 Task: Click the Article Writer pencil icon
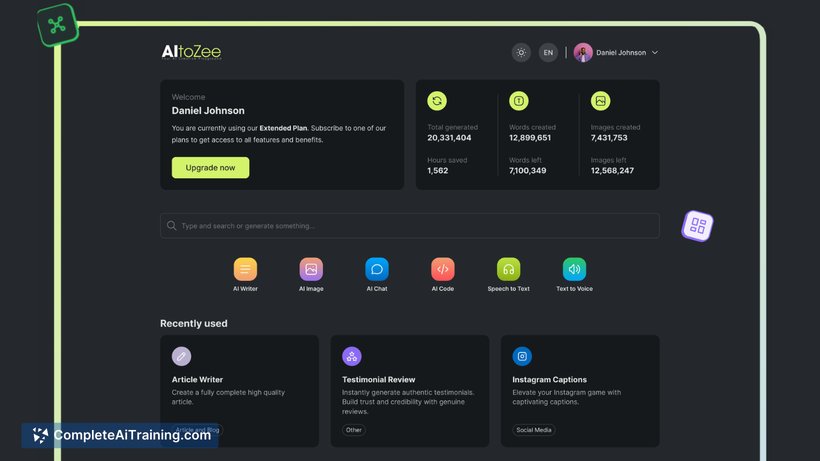(x=181, y=356)
